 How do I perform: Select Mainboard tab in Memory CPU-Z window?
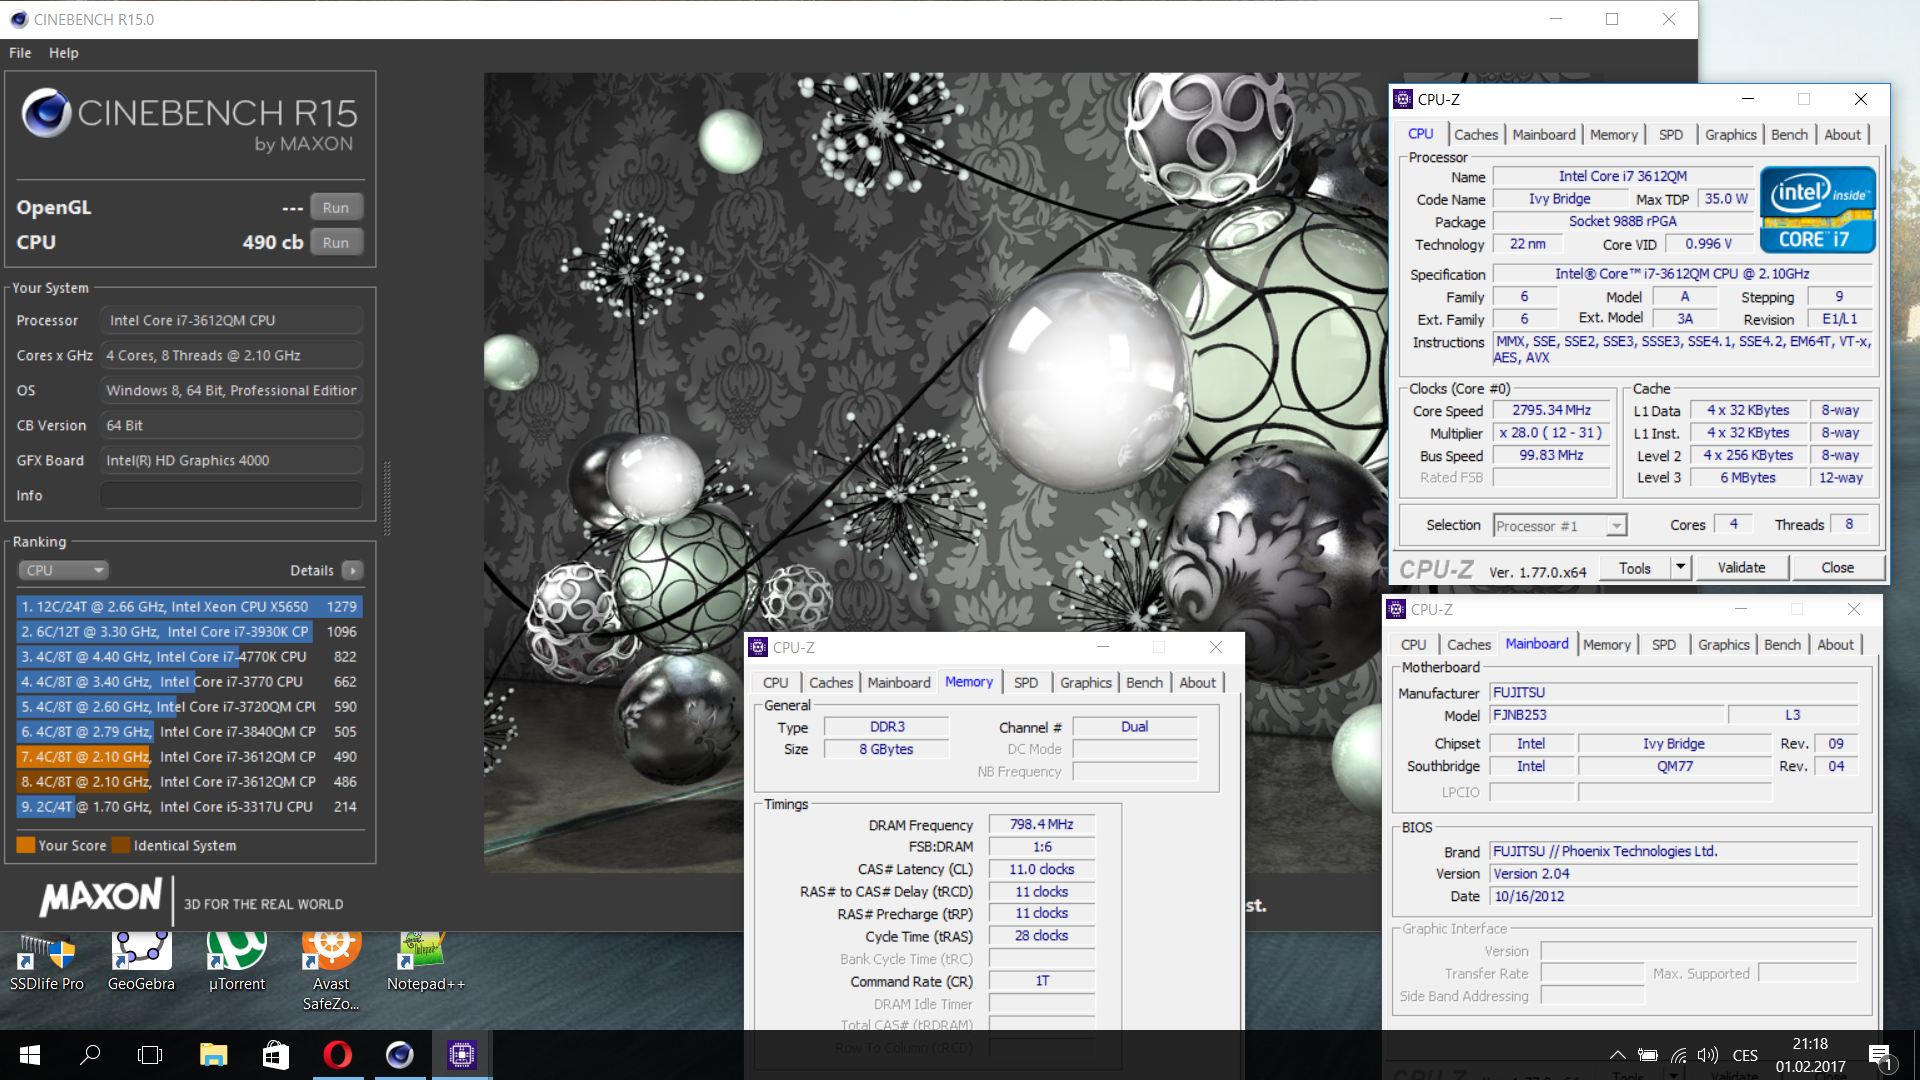pos(899,682)
